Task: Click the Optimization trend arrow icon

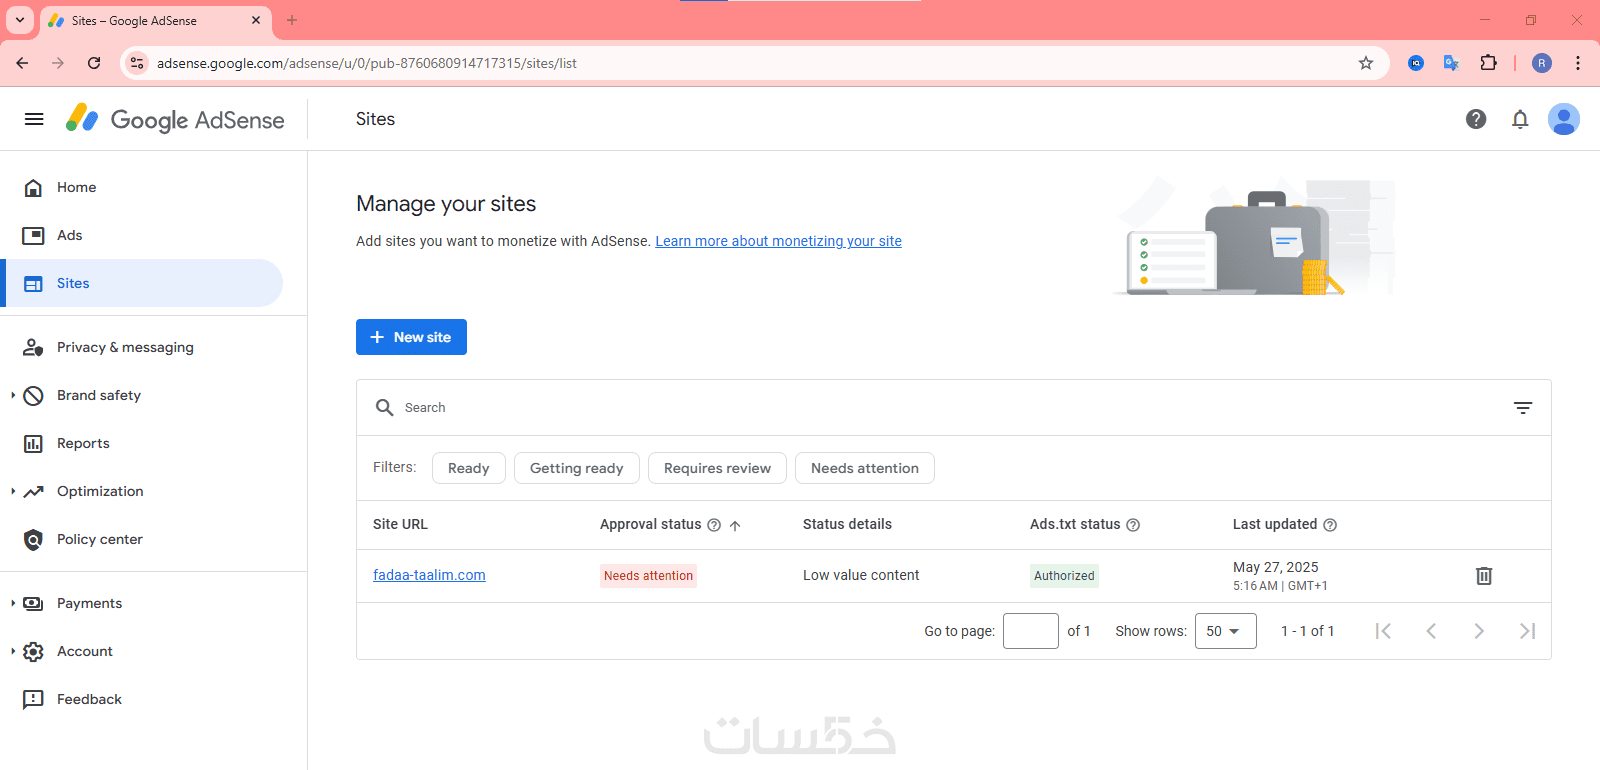Action: [33, 491]
